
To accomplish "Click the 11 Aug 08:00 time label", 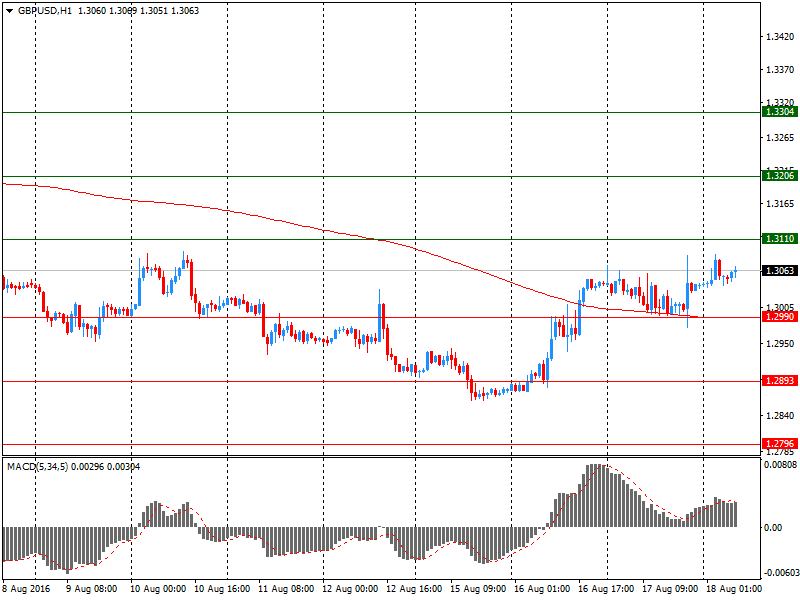I will [x=286, y=589].
